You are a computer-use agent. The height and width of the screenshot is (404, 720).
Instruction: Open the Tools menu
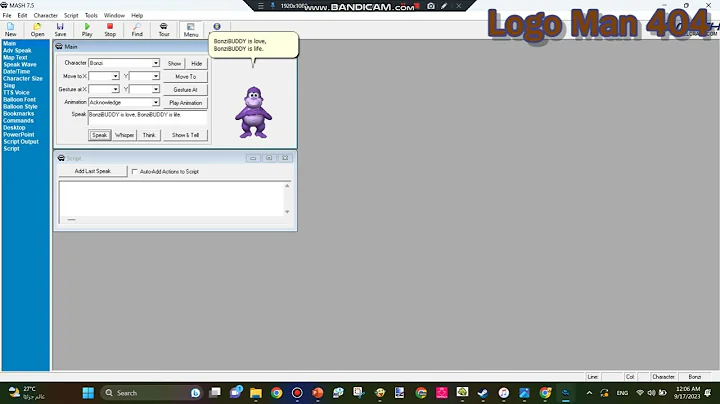(x=91, y=15)
